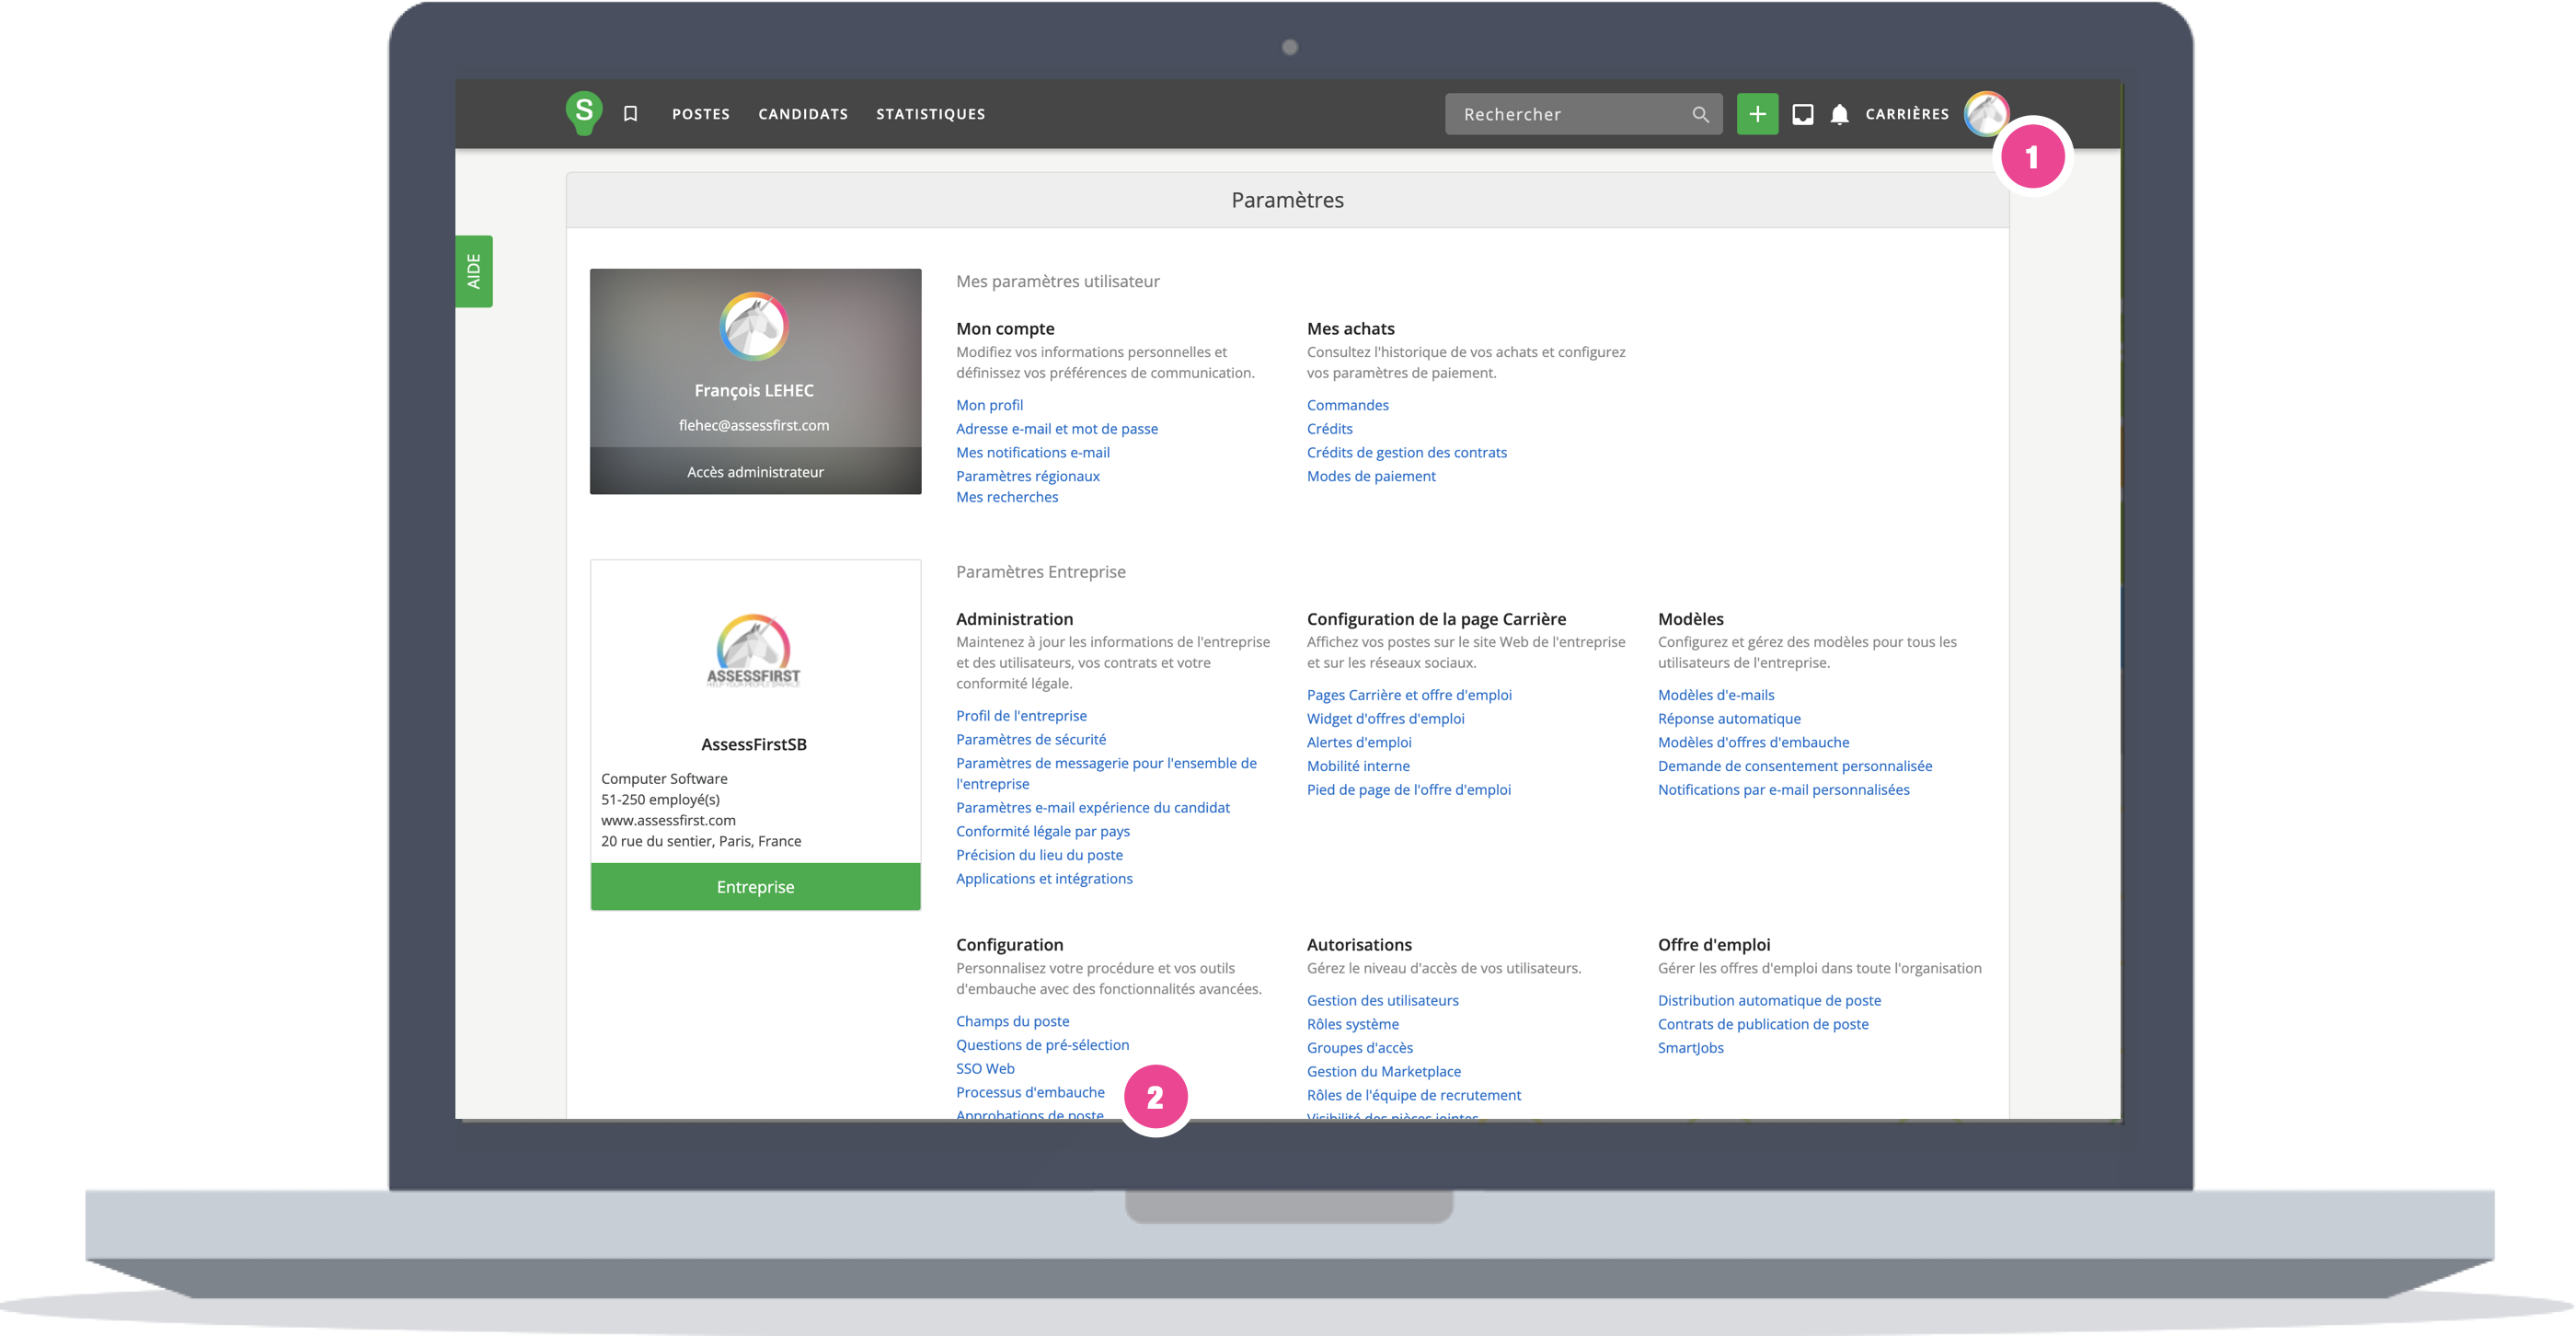Image resolution: width=2576 pixels, height=1336 pixels.
Task: Open Modèles d'e-mails link
Action: click(1715, 695)
